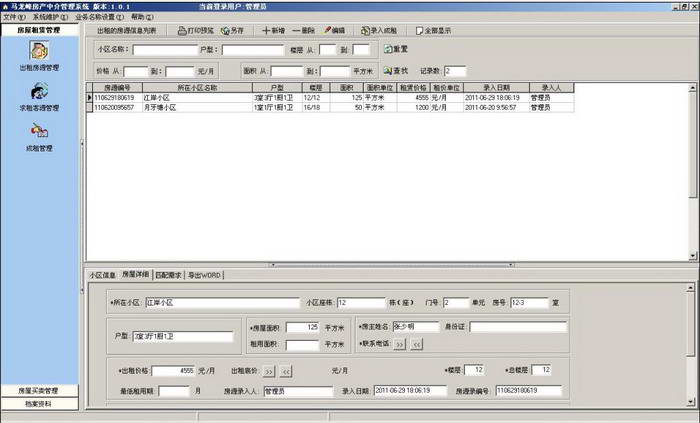Open the 帮助 menu
The width and height of the screenshot is (700, 423).
click(x=142, y=18)
